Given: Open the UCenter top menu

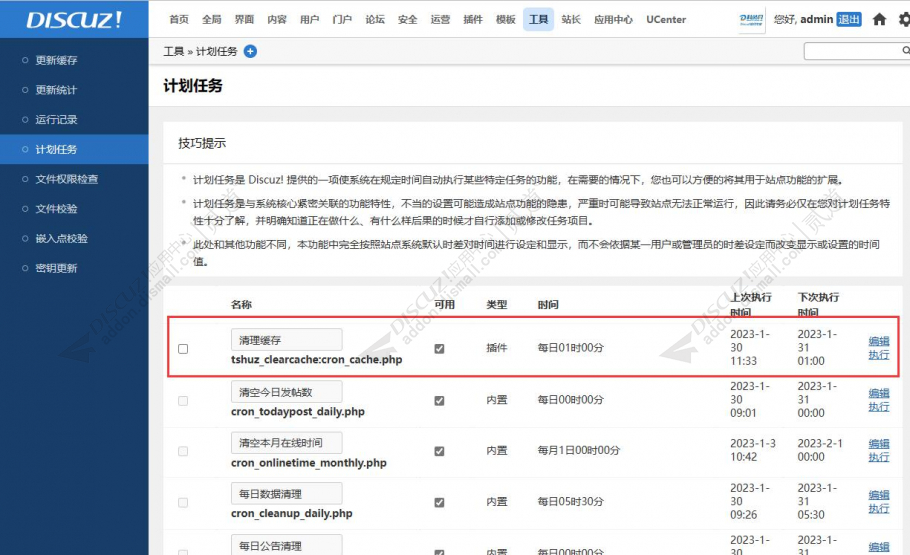Looking at the screenshot, I should 666,19.
